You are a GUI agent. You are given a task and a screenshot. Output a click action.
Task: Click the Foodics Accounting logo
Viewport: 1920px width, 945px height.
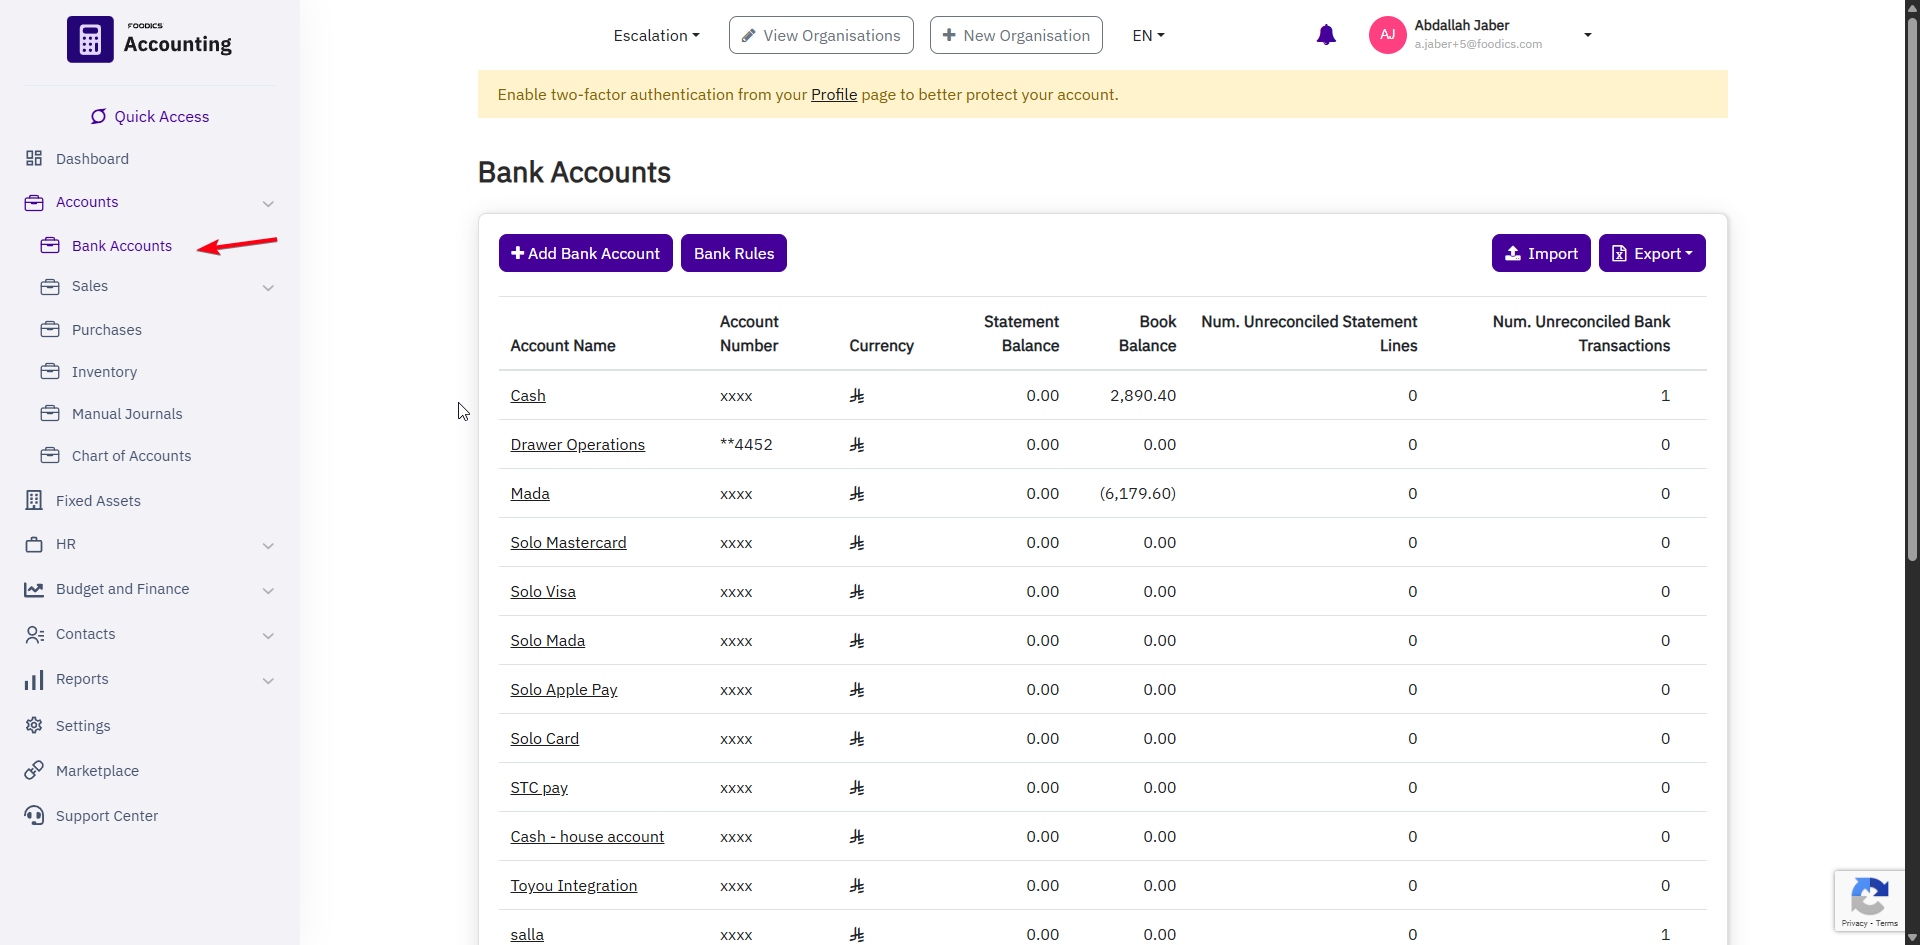pos(150,40)
